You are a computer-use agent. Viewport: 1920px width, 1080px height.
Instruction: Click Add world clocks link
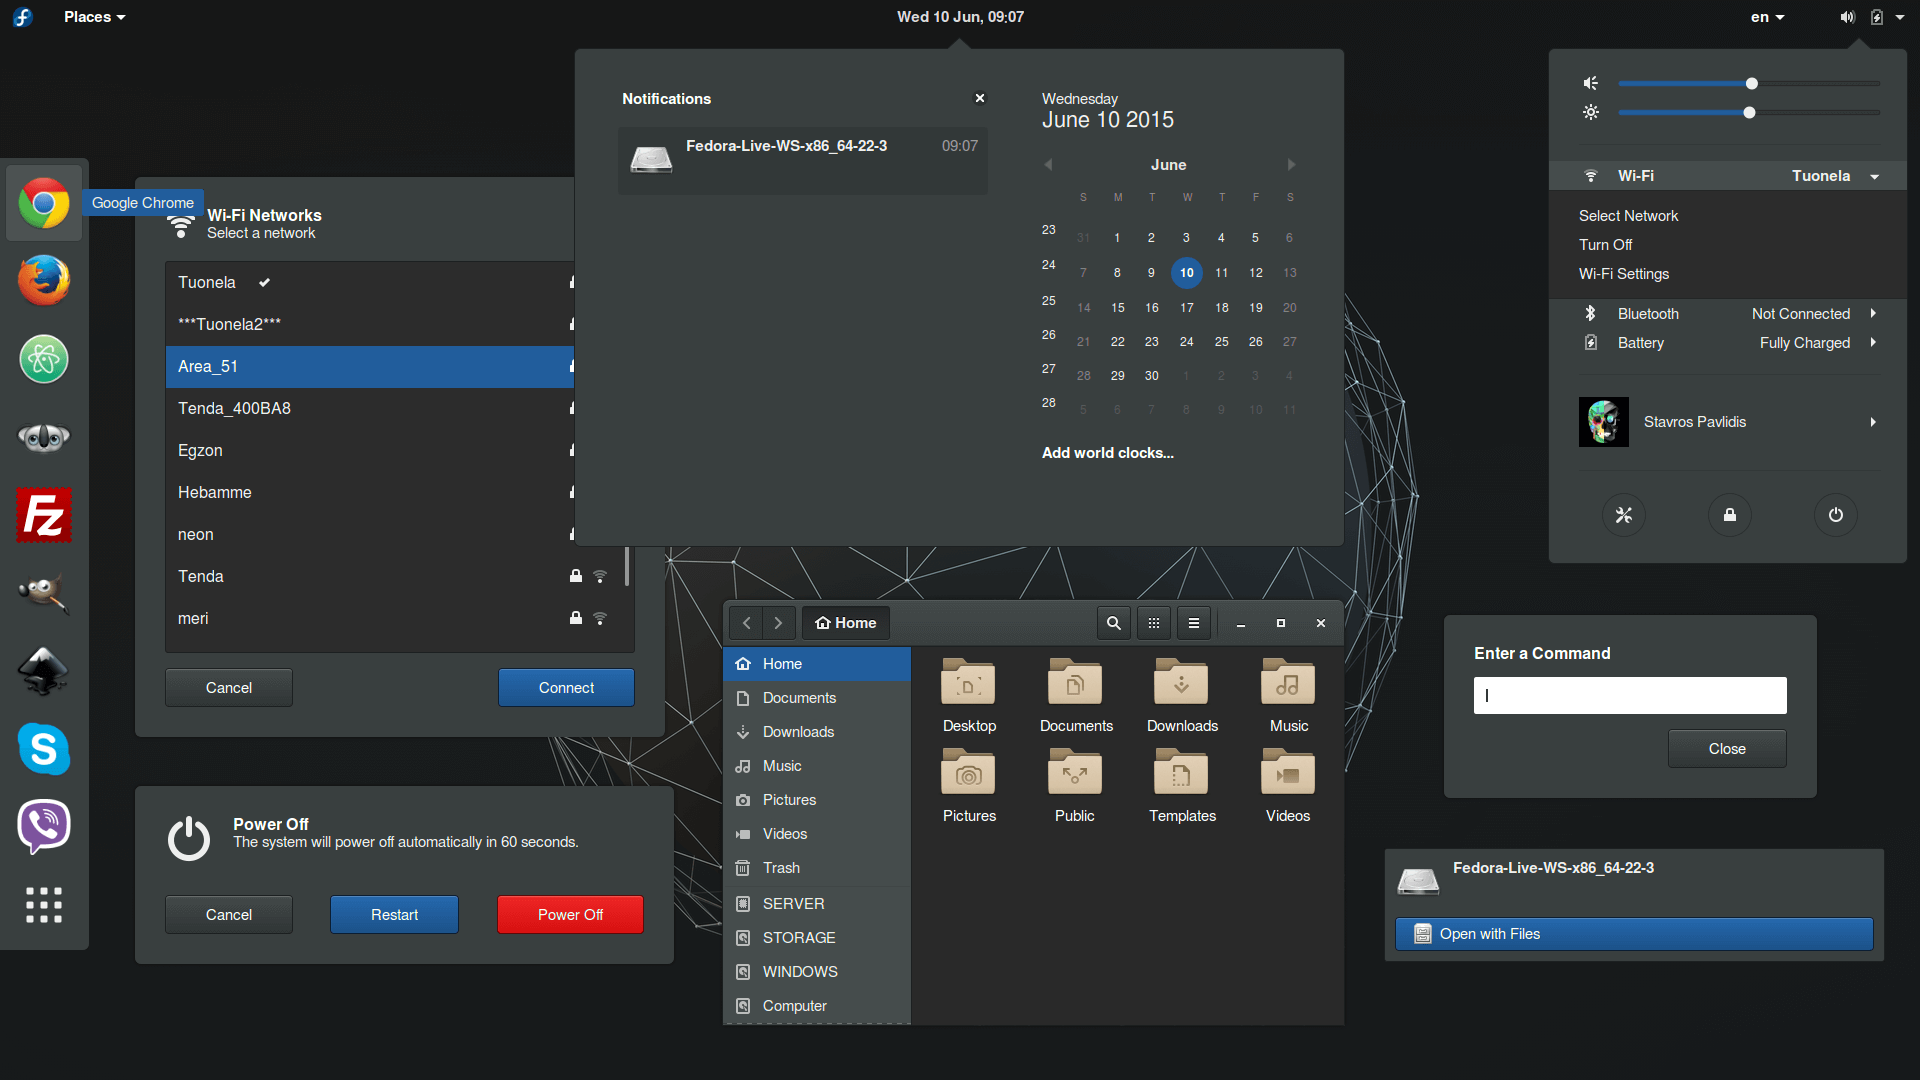[x=1107, y=453]
